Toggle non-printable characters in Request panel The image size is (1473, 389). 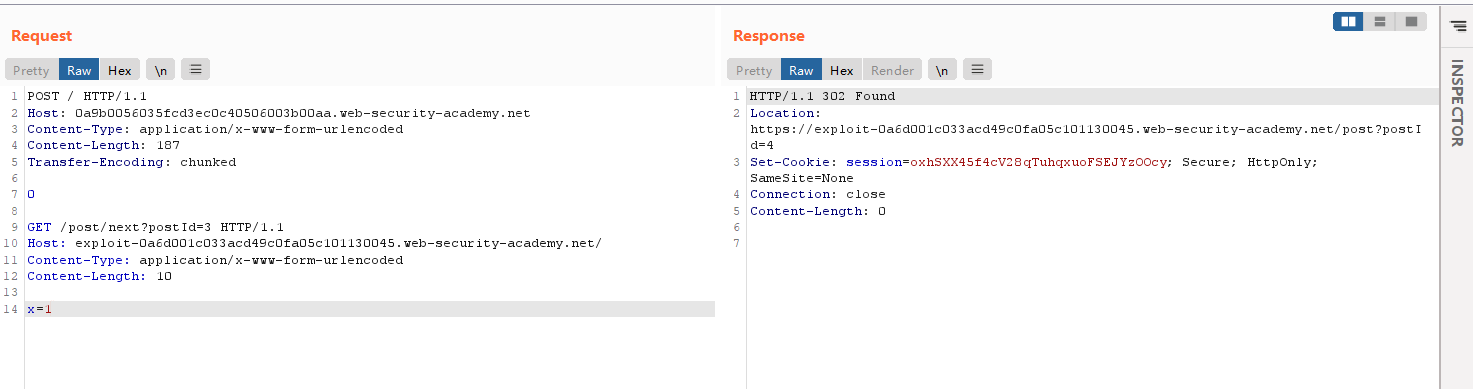(x=160, y=70)
